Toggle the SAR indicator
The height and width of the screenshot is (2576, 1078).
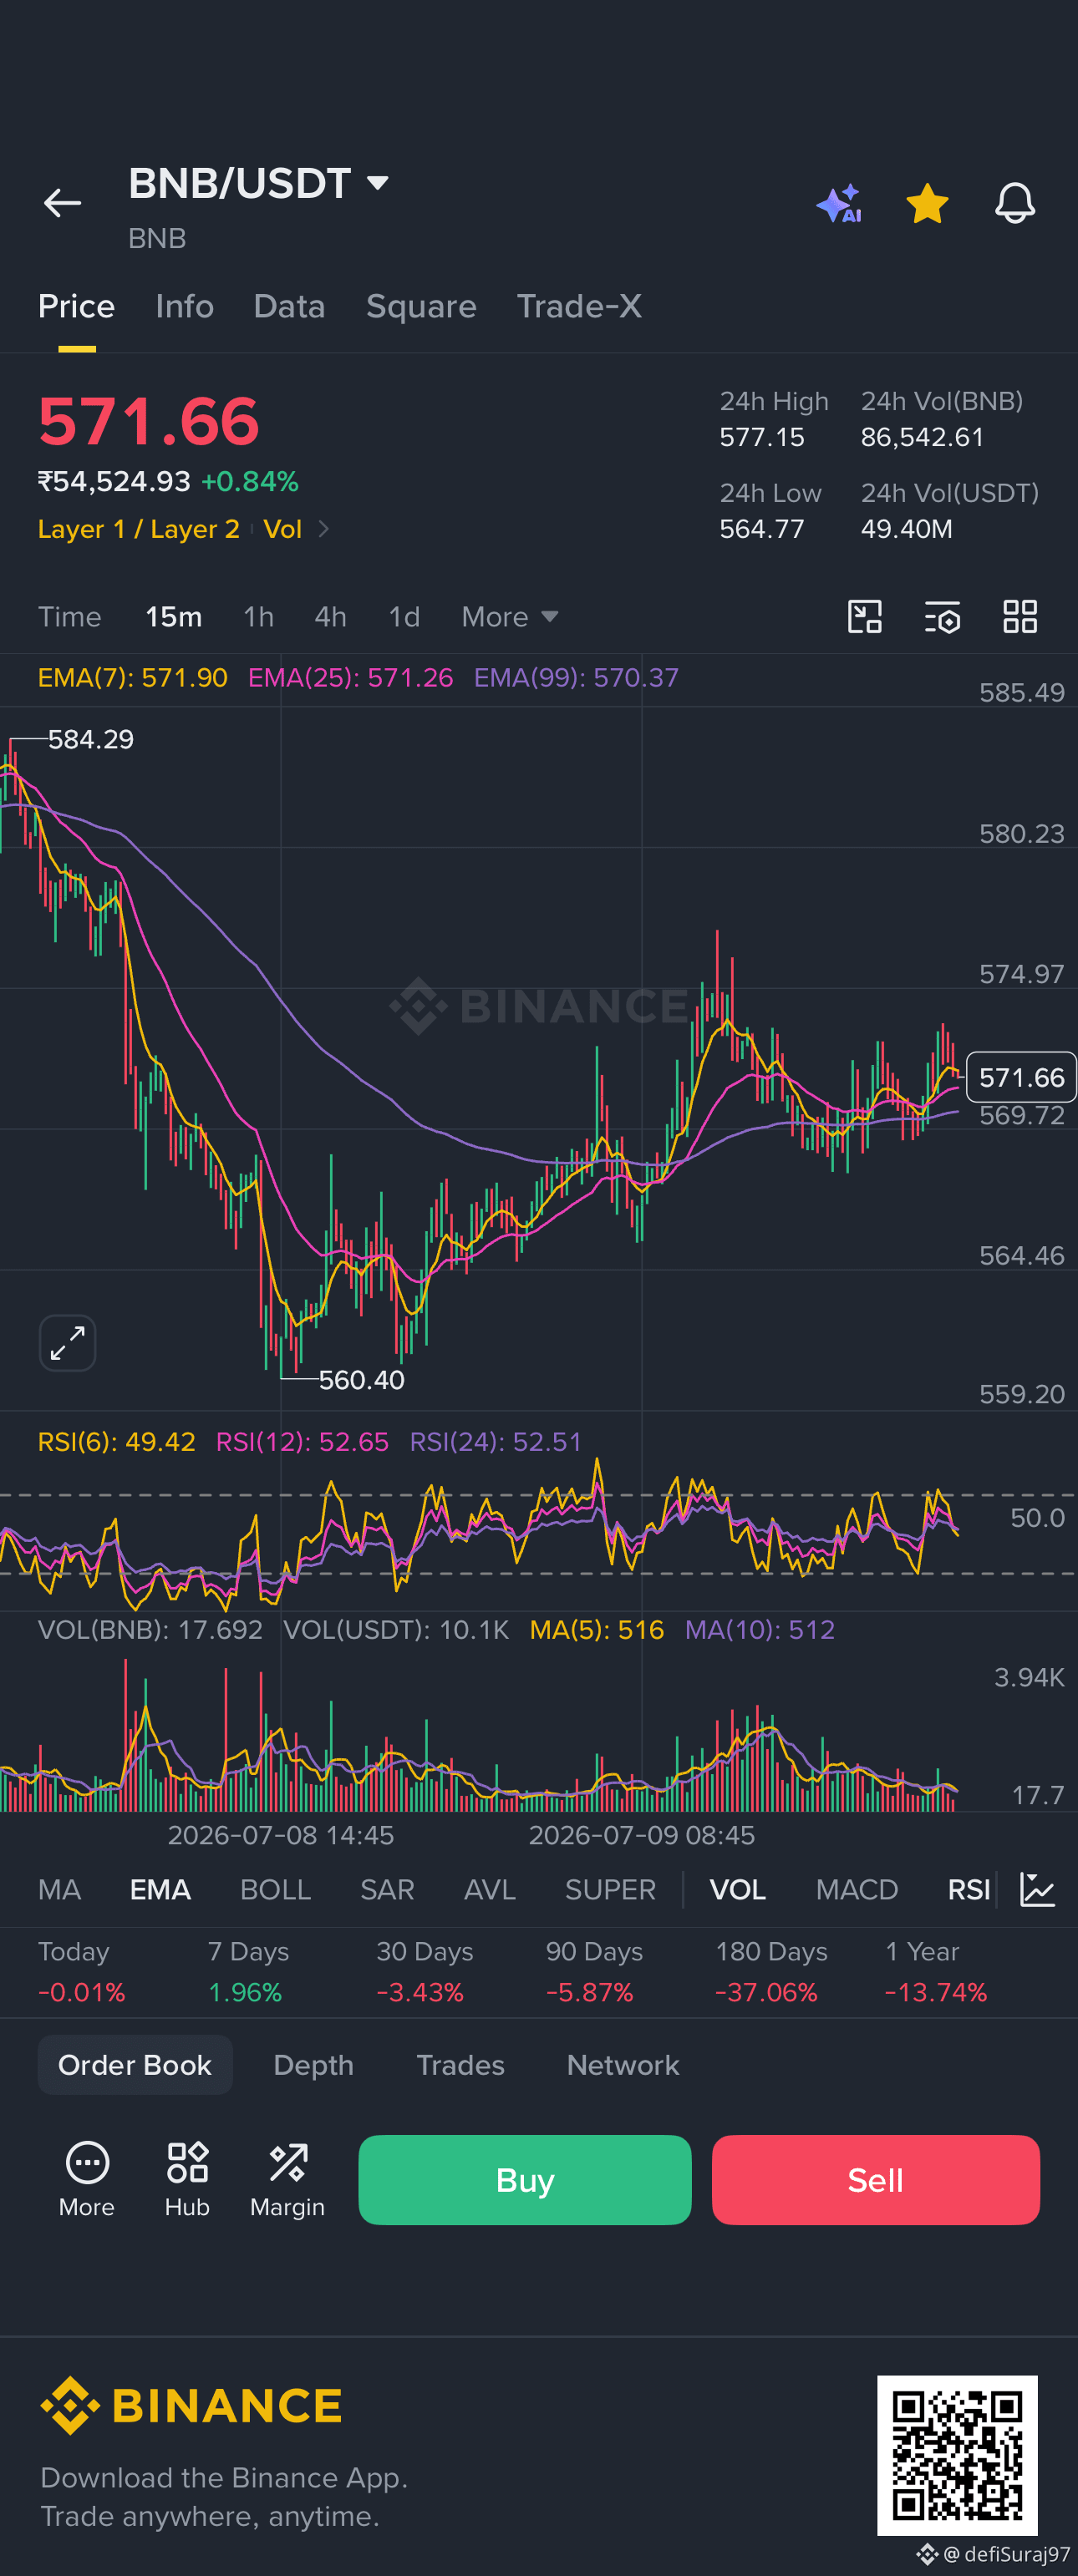[x=387, y=1889]
